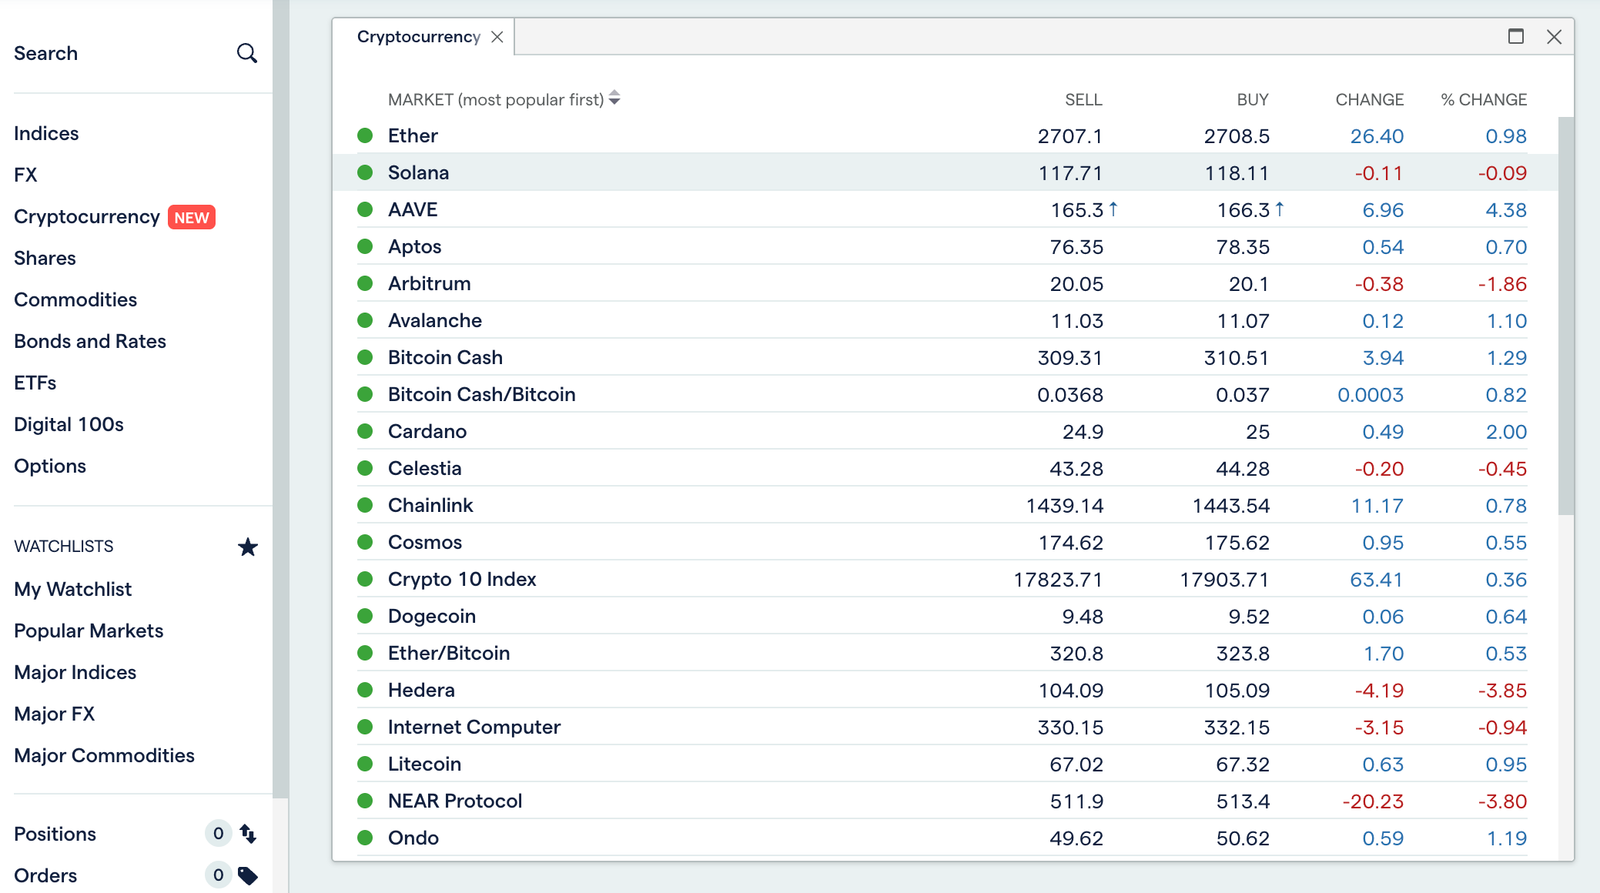Image resolution: width=1600 pixels, height=893 pixels.
Task: Click the sidebar vertical scrollbar
Action: pos(281,400)
